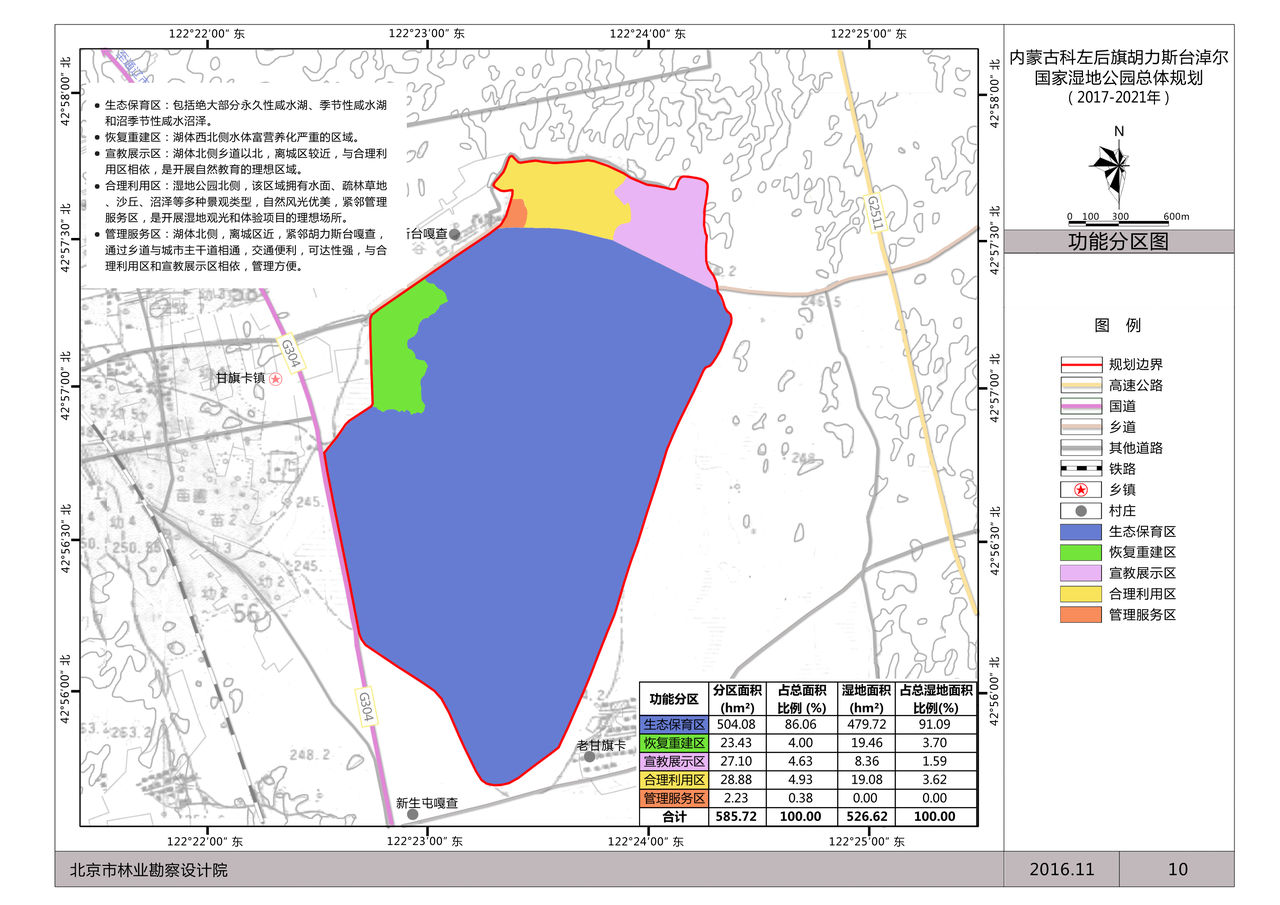Click table cell value 91.09
Viewport: 1280px width, 905px height.
(x=935, y=725)
